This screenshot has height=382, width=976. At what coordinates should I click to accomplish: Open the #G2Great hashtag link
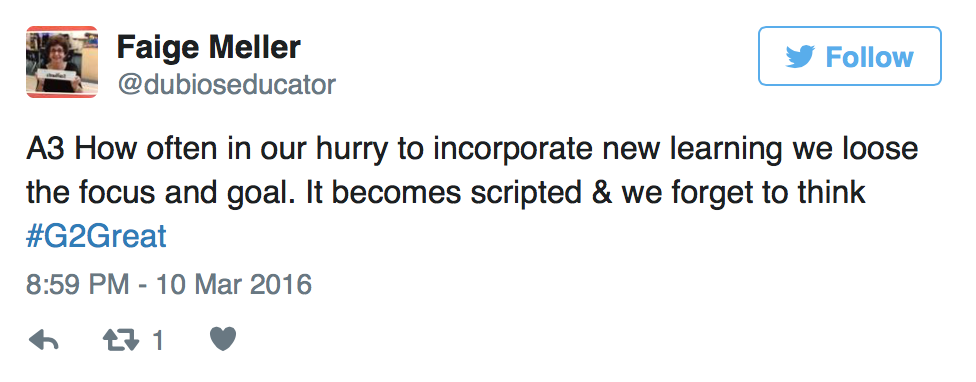pos(96,236)
